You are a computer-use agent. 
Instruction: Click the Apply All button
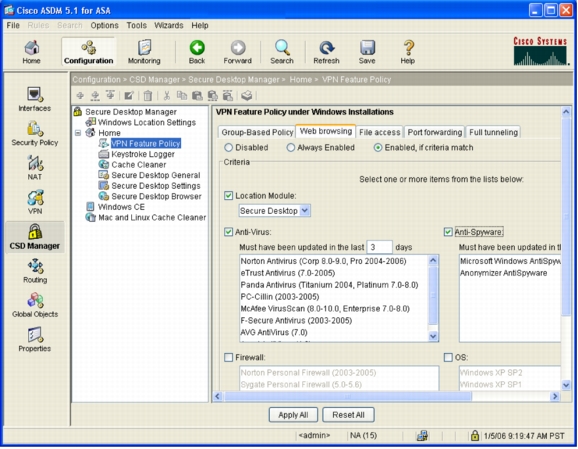(293, 415)
